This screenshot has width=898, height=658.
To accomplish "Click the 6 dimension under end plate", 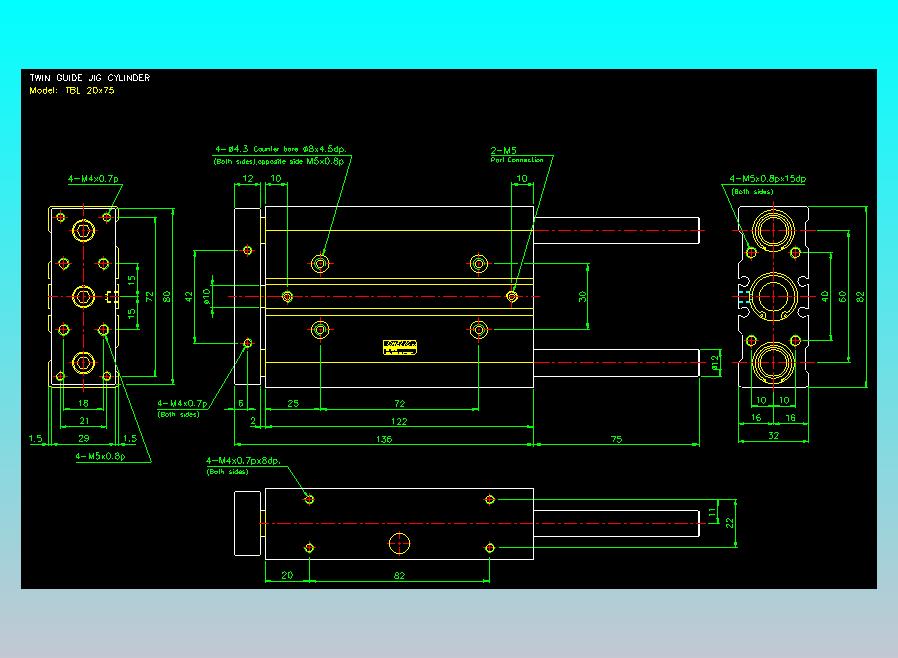I will point(241,404).
